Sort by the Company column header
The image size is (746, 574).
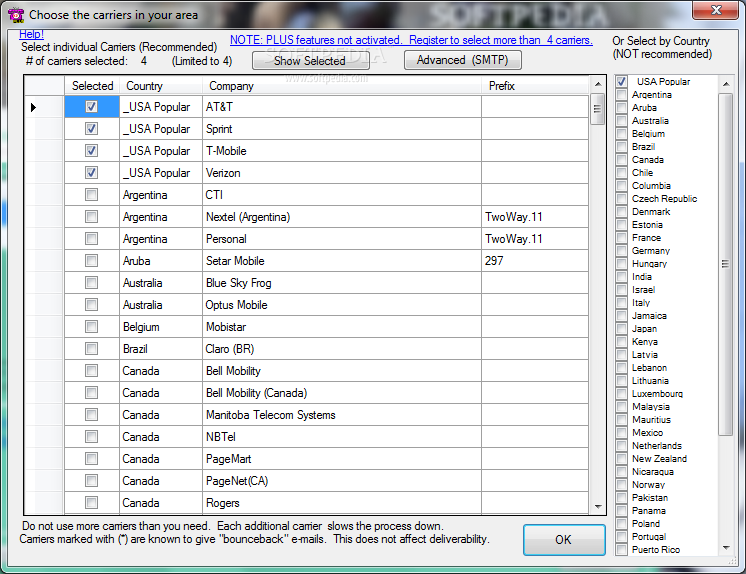(342, 86)
